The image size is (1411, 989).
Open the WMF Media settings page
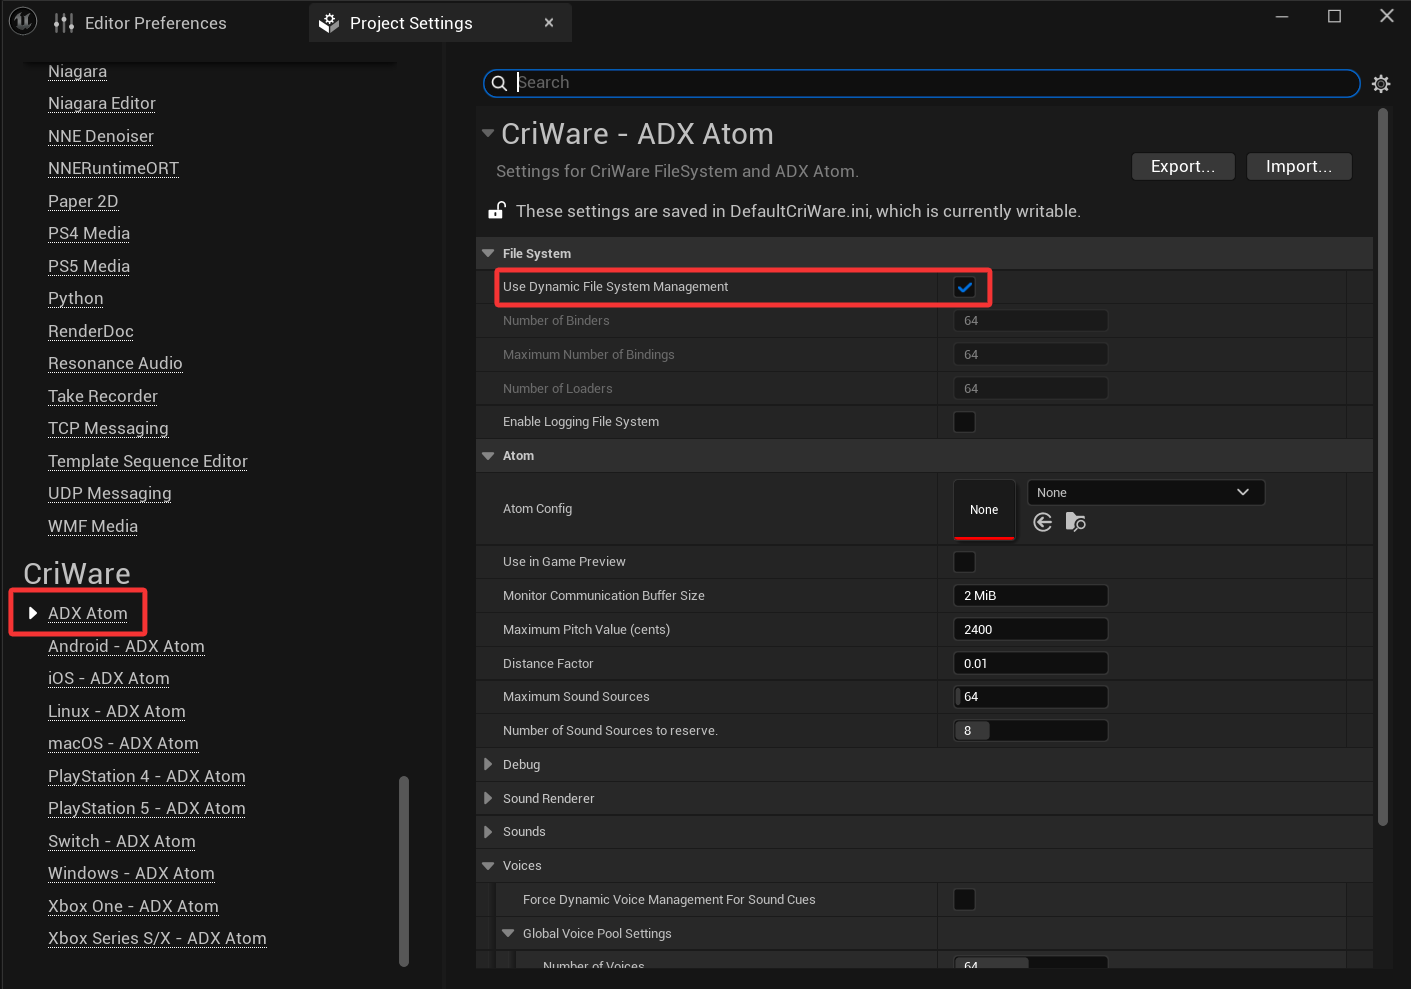93,527
